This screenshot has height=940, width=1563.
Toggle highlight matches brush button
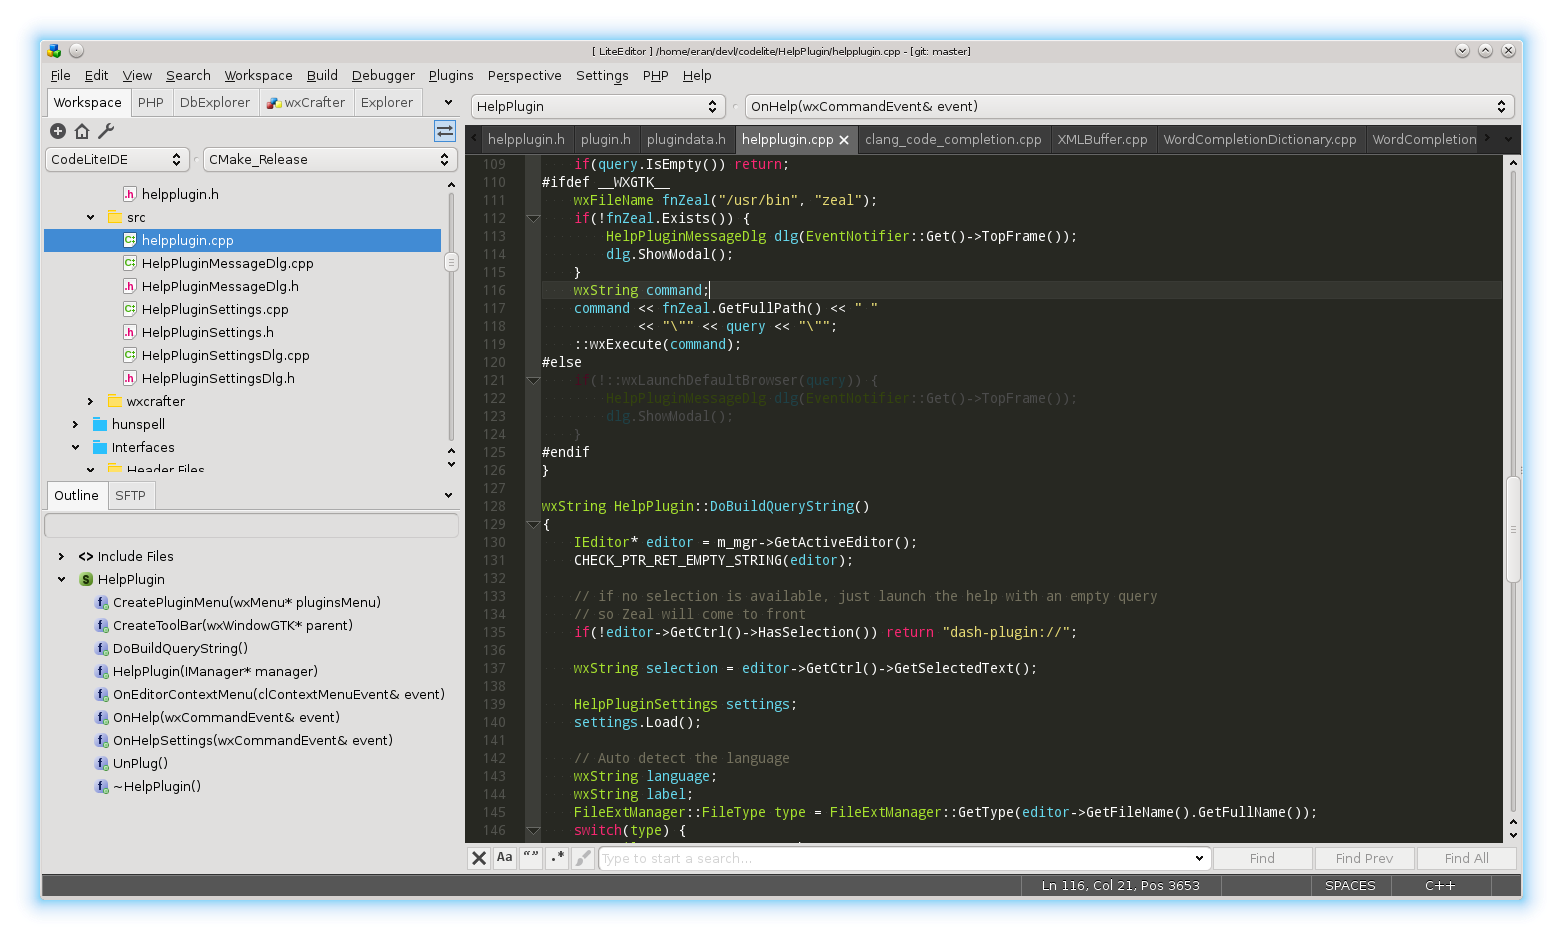coord(583,858)
